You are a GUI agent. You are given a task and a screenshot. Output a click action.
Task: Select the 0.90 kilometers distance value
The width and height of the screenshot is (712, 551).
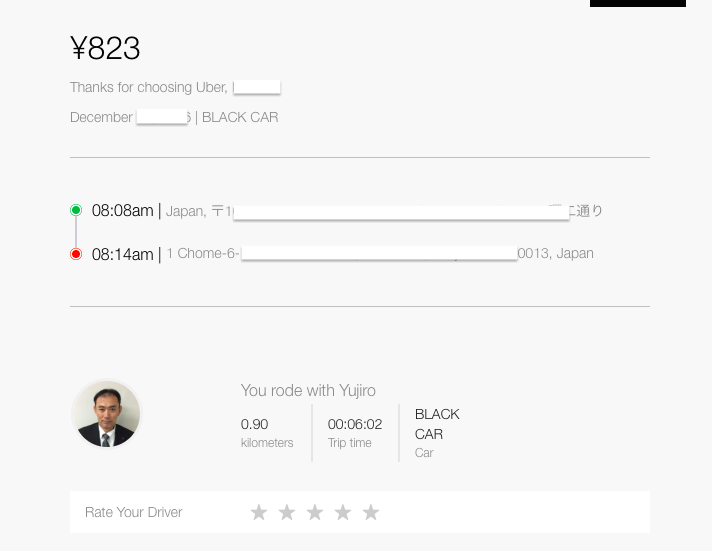(254, 424)
